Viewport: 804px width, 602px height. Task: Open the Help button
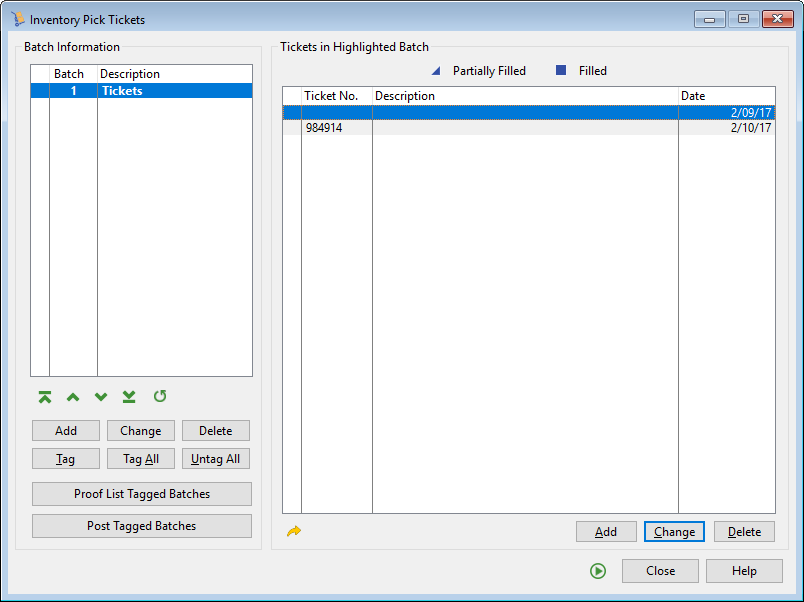point(744,571)
